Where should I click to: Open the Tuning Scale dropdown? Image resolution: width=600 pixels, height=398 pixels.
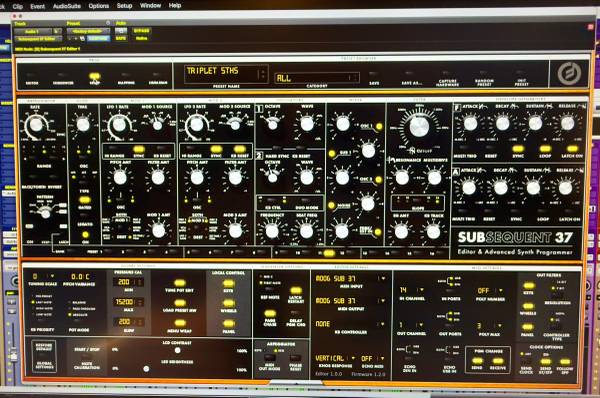tap(43, 276)
